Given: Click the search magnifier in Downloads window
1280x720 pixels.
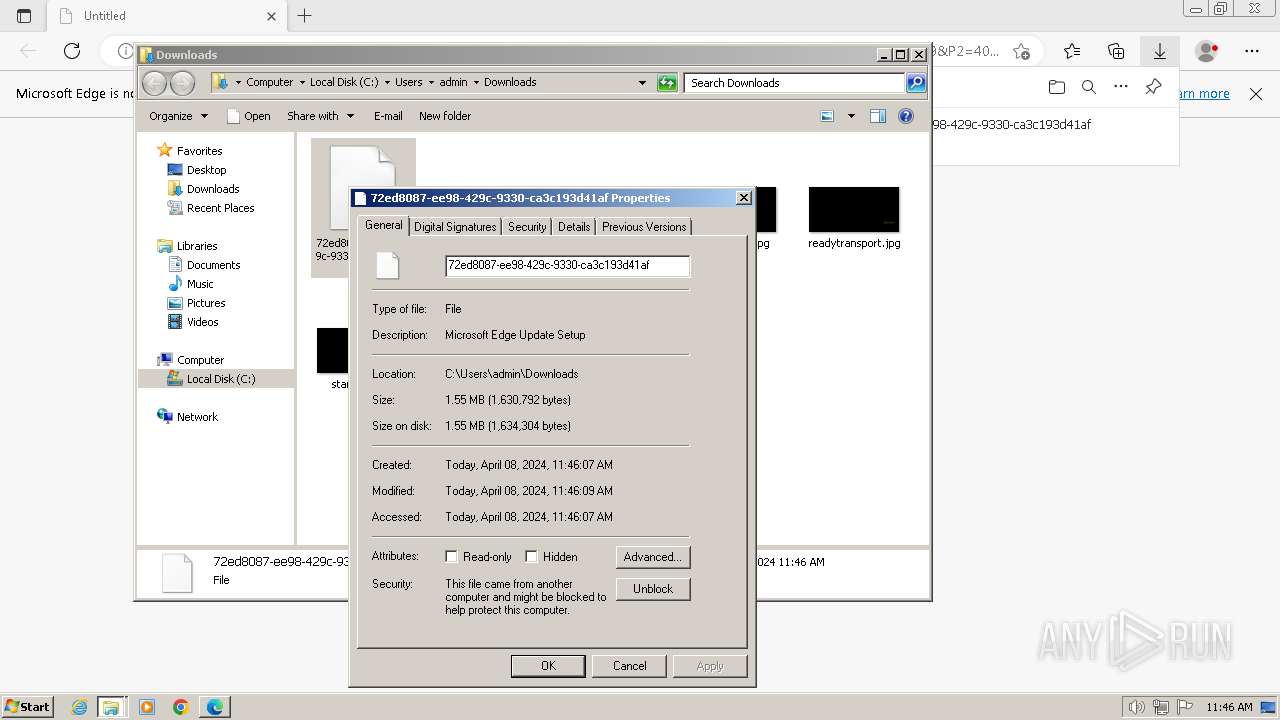Looking at the screenshot, I should point(915,83).
